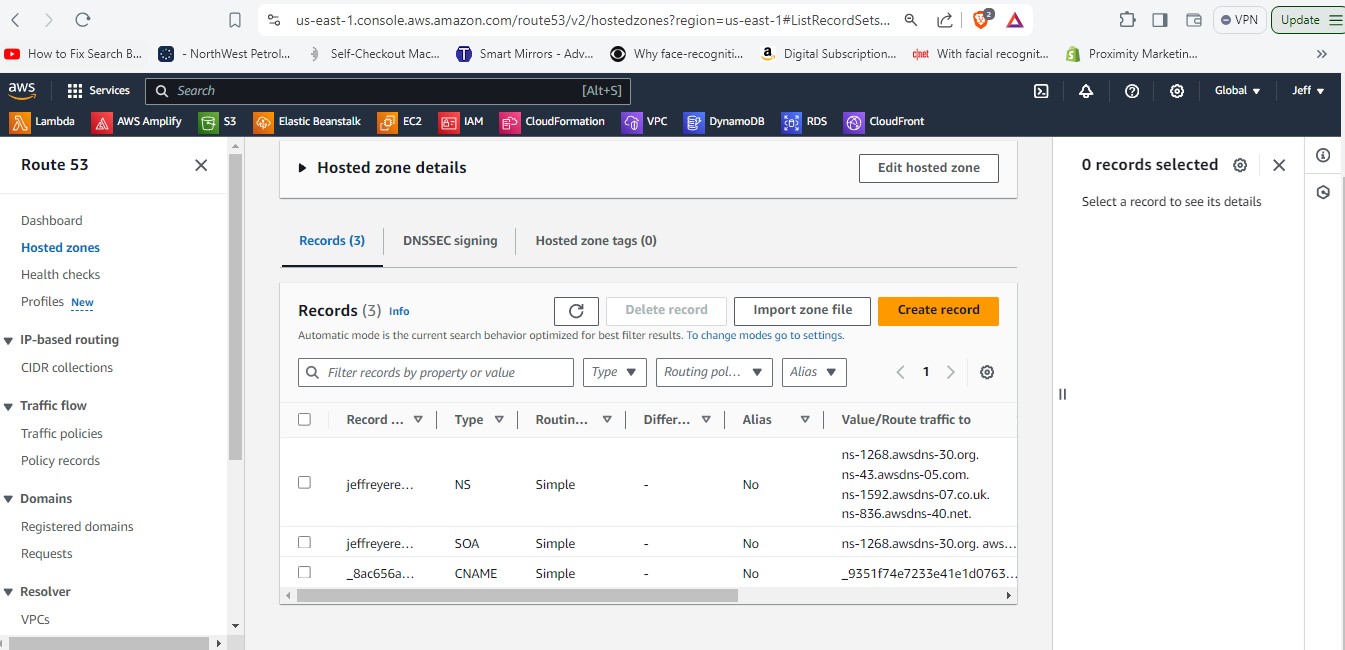Open Health checks in sidebar
1345x650 pixels.
61,275
